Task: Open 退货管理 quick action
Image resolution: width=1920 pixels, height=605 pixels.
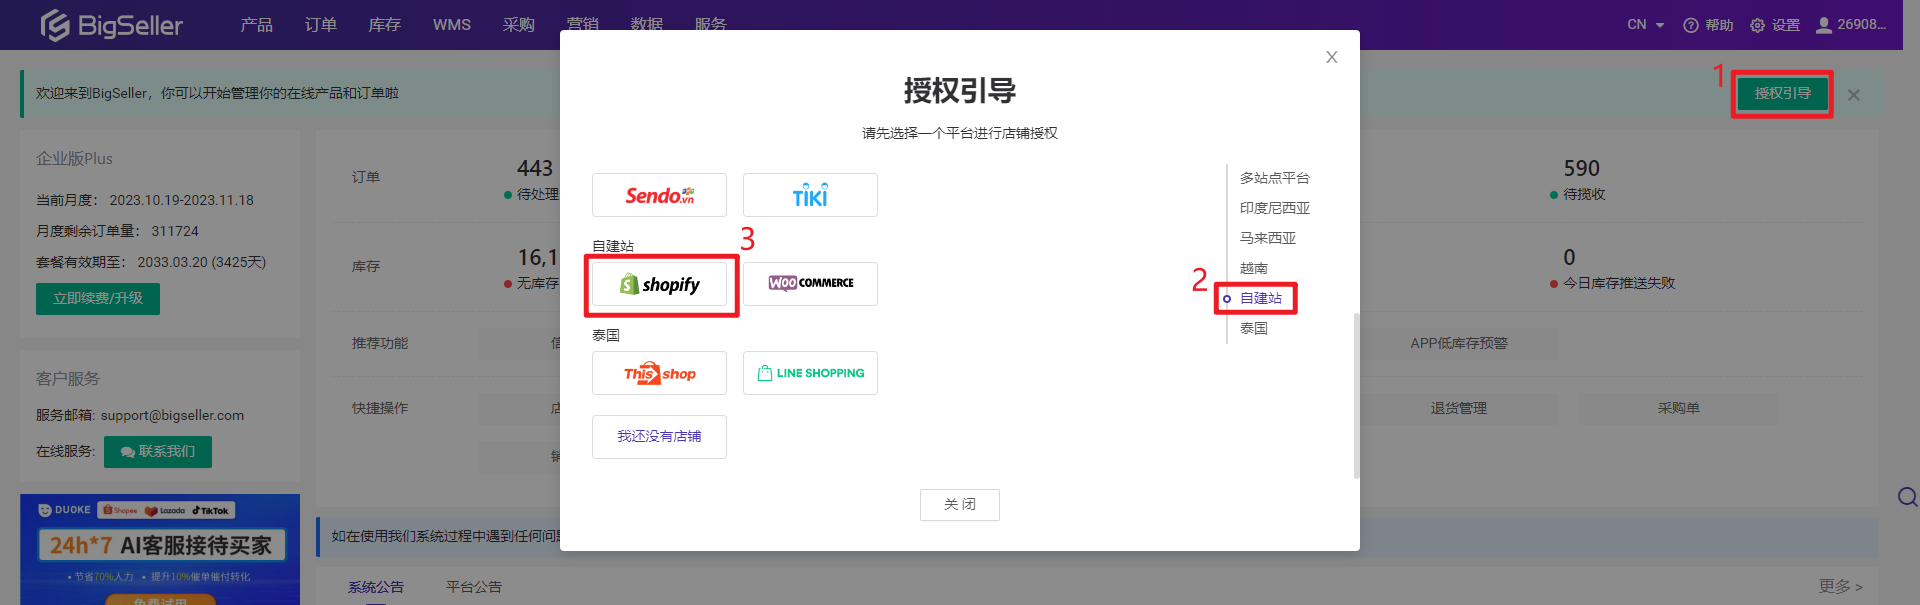Action: [x=1458, y=408]
